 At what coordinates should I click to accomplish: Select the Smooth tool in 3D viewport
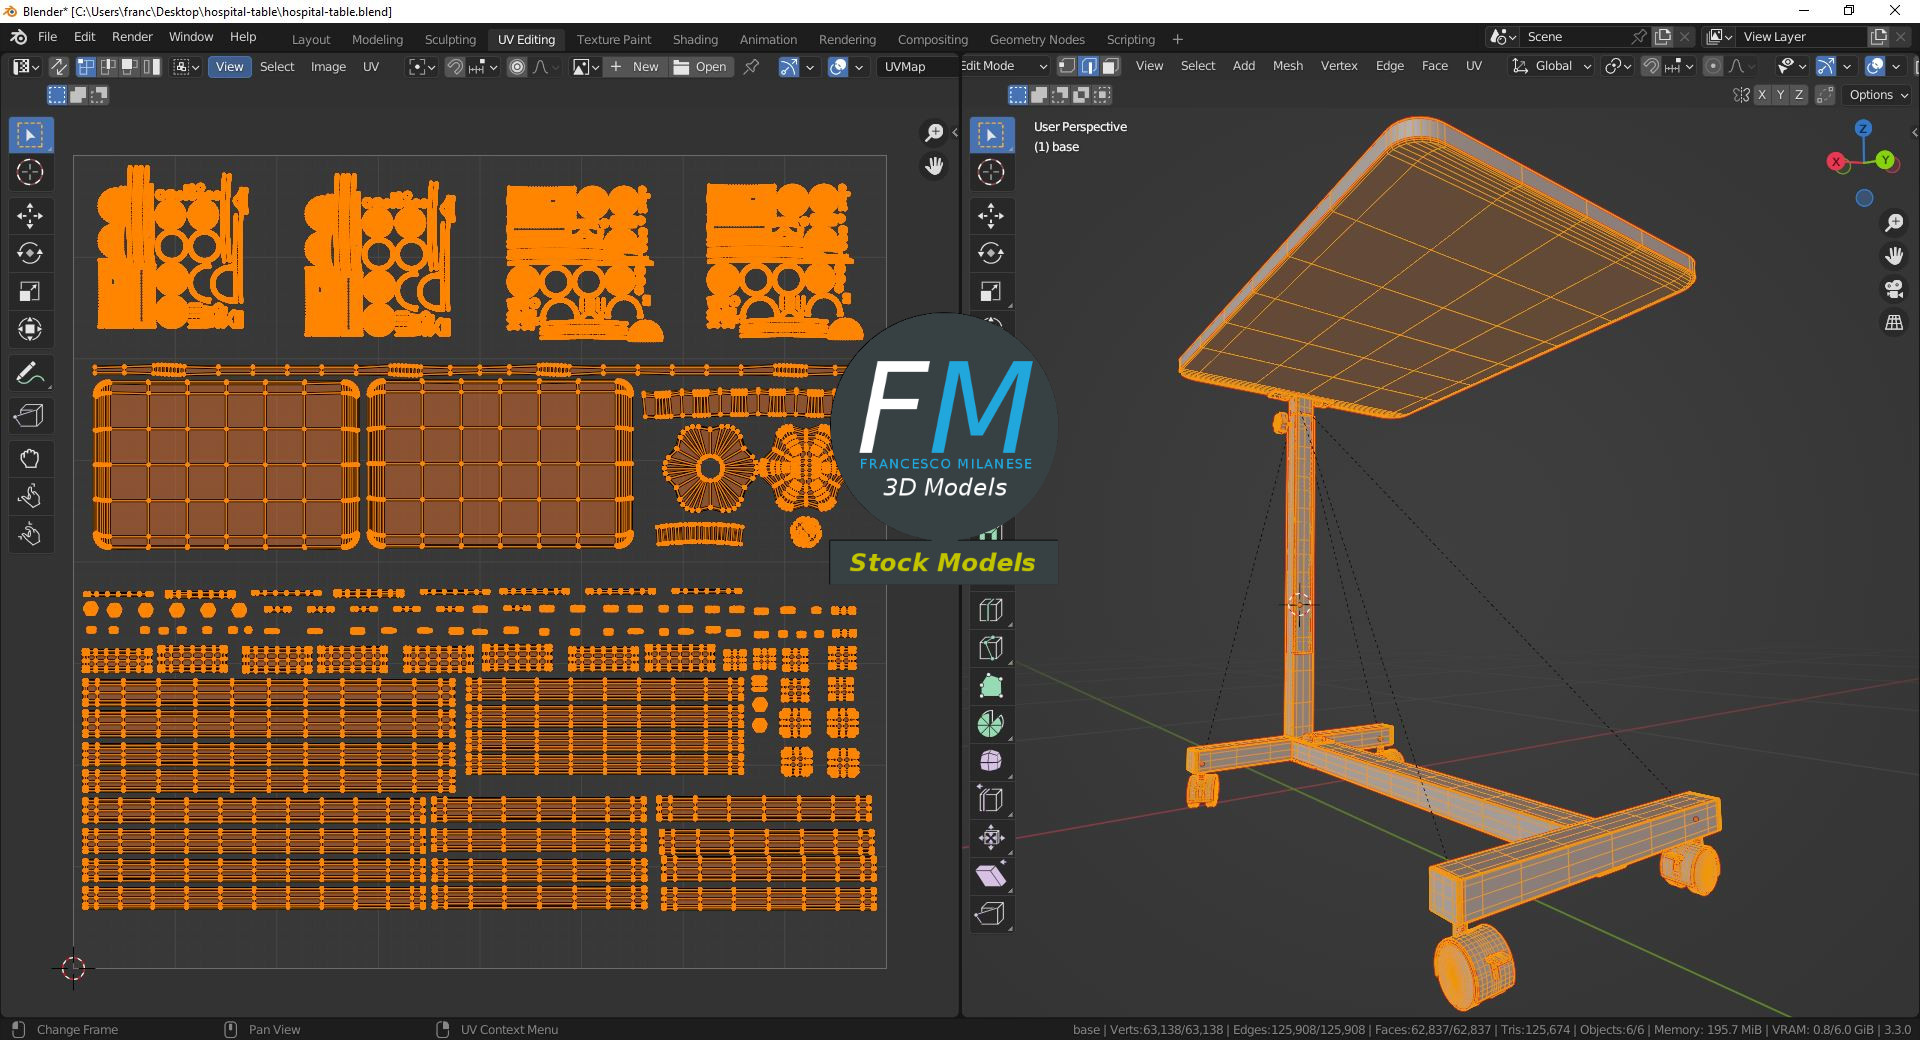(x=991, y=762)
